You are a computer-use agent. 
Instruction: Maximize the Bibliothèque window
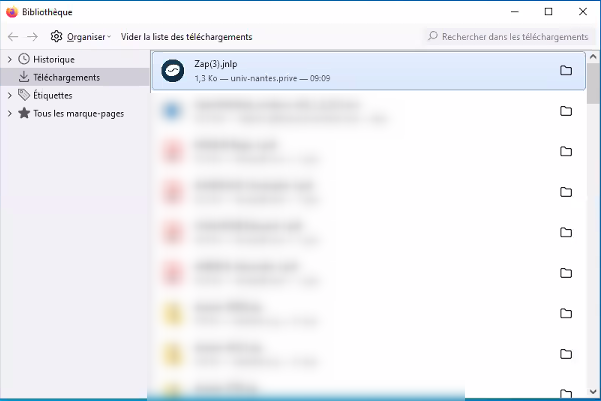pyautogui.click(x=548, y=11)
